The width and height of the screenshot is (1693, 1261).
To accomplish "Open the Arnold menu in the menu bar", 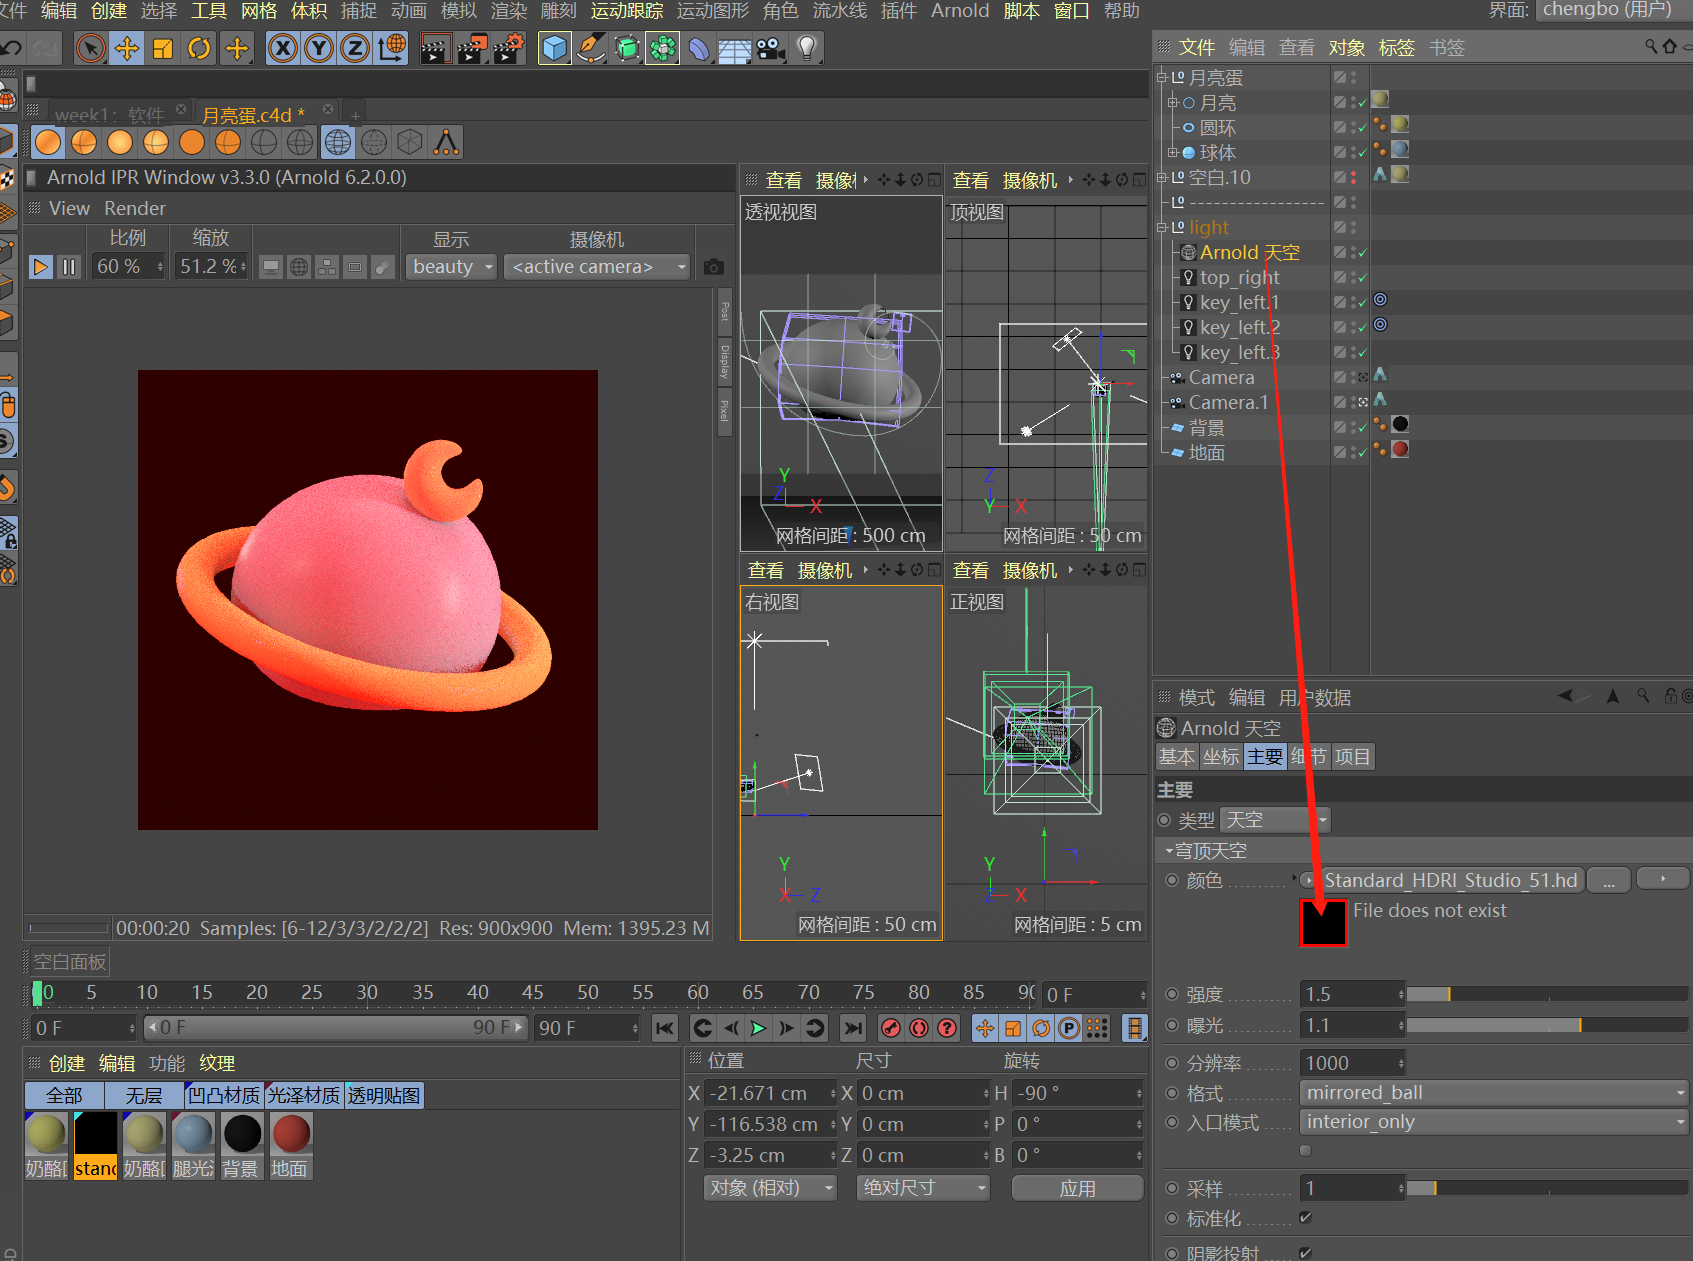I will click(960, 10).
